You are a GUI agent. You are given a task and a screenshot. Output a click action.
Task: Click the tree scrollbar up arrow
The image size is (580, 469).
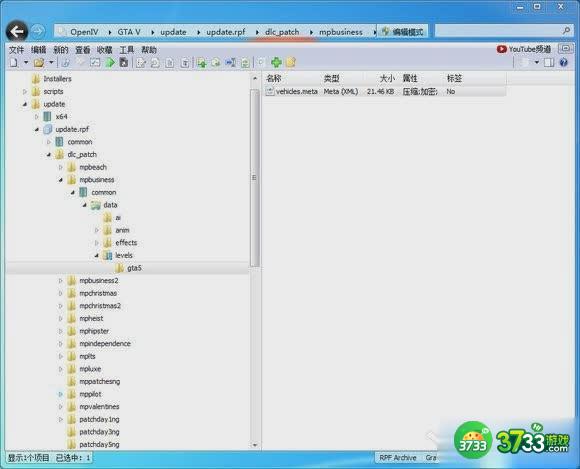(254, 78)
